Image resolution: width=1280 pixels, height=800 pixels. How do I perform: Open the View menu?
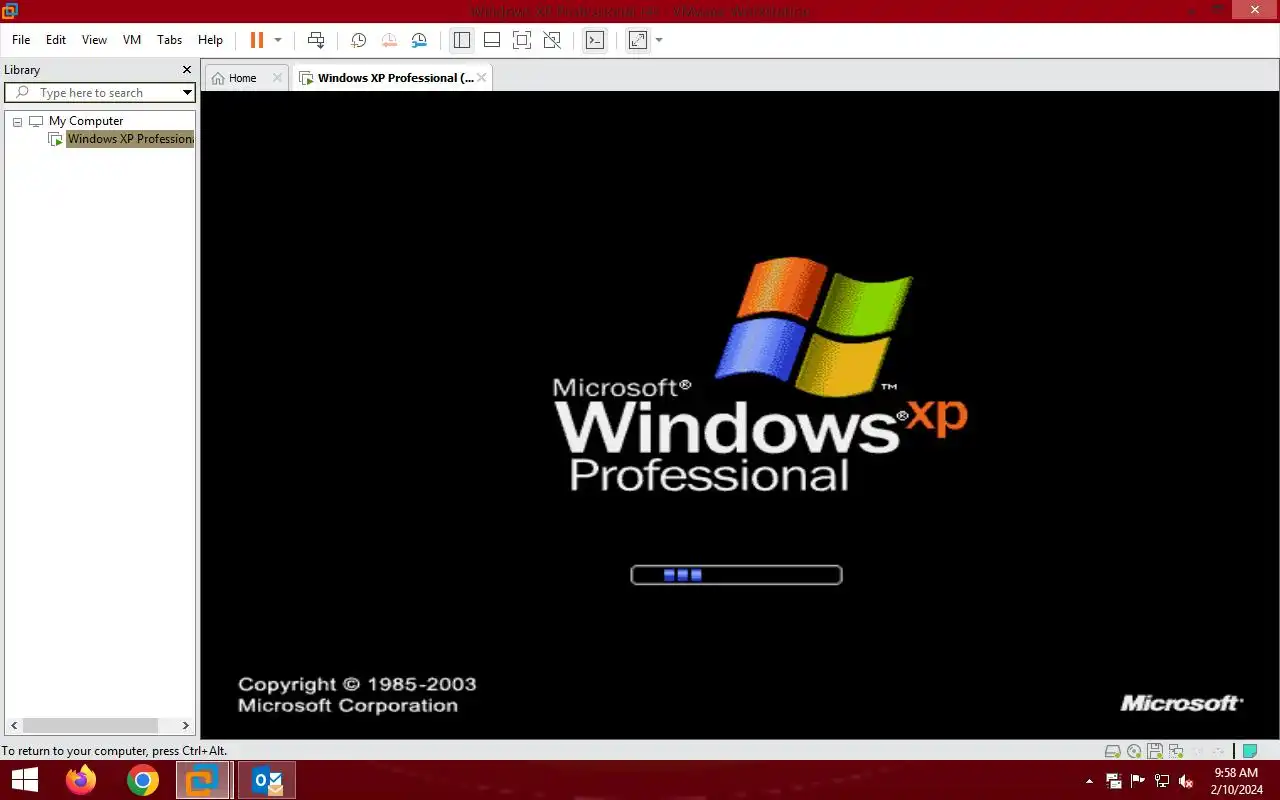[x=94, y=40]
